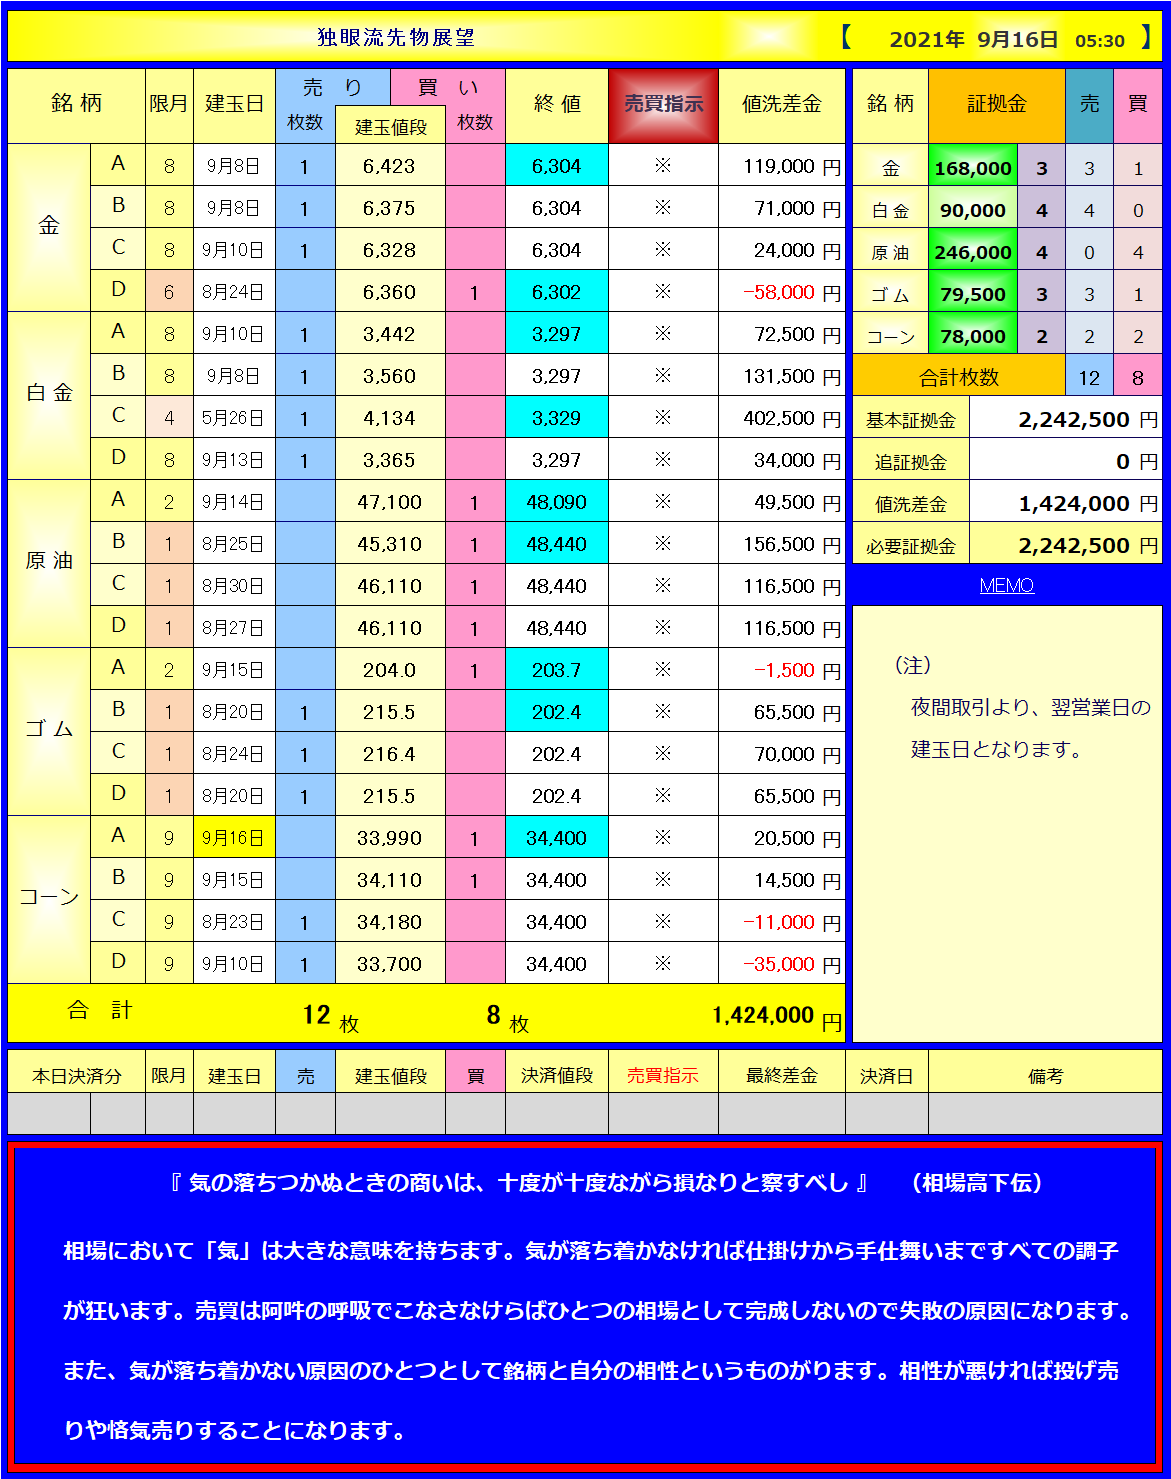This screenshot has height=1479, width=1171.
Task: Click the ゴム commodity group cell
Action: point(49,732)
